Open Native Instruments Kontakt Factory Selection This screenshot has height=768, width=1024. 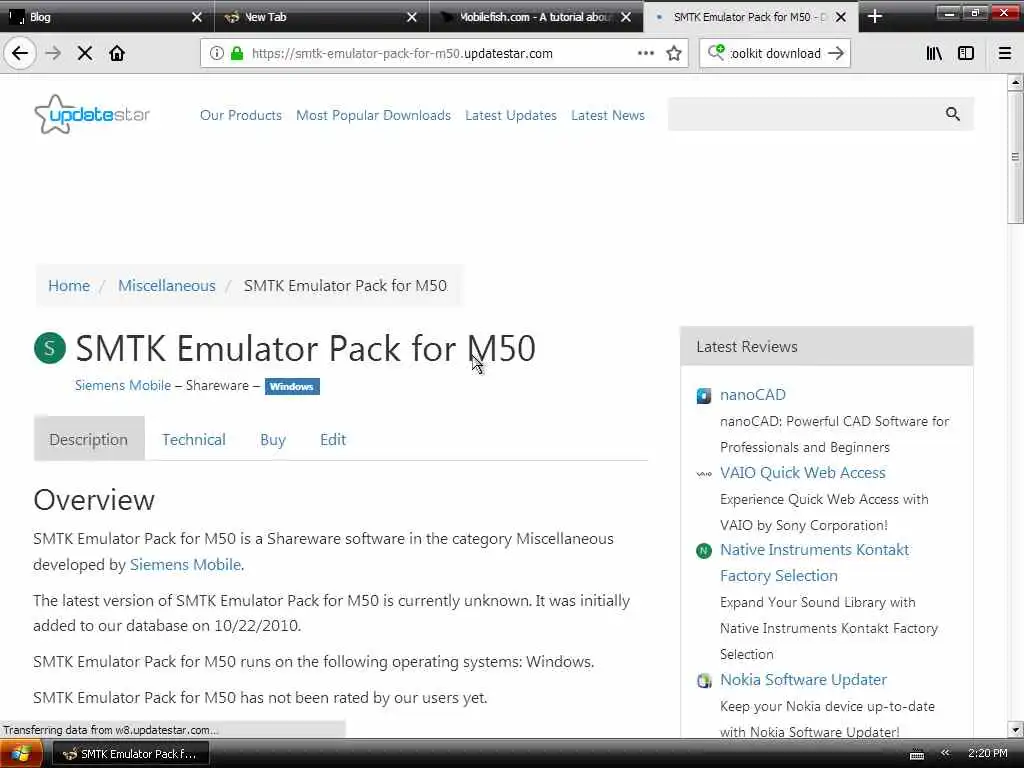814,562
